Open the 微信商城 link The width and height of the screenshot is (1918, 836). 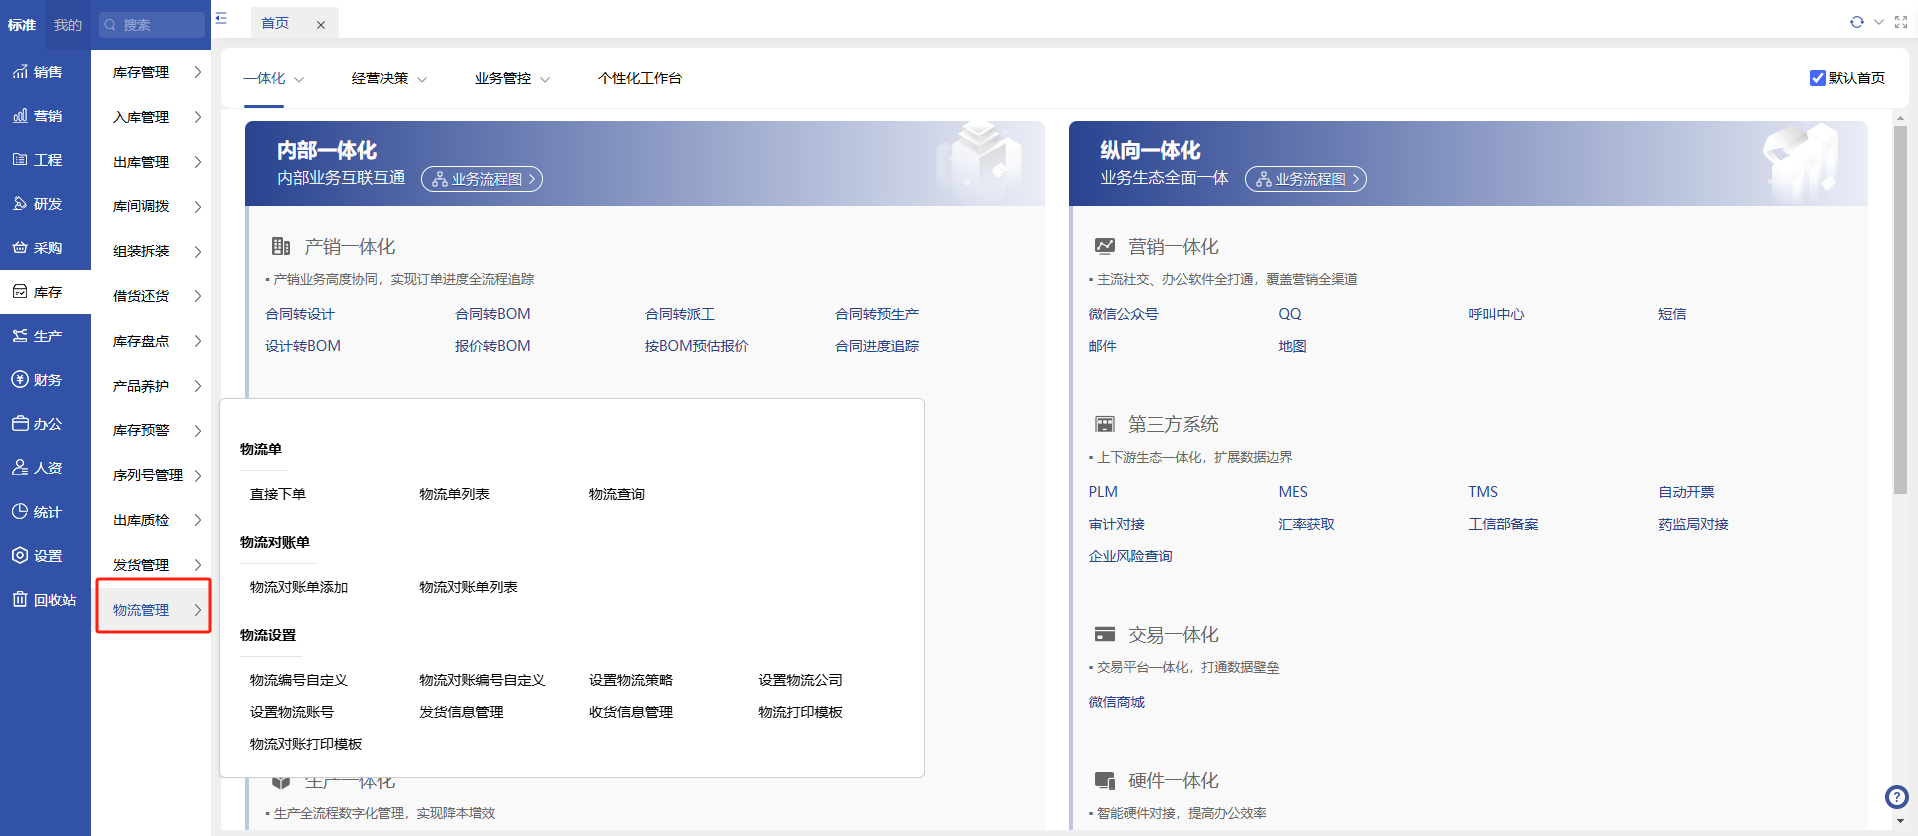tap(1117, 702)
